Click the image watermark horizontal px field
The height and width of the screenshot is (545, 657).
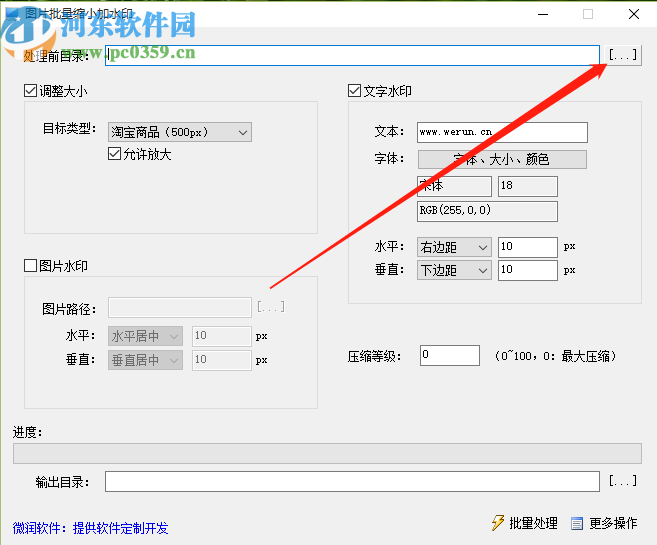click(x=222, y=336)
